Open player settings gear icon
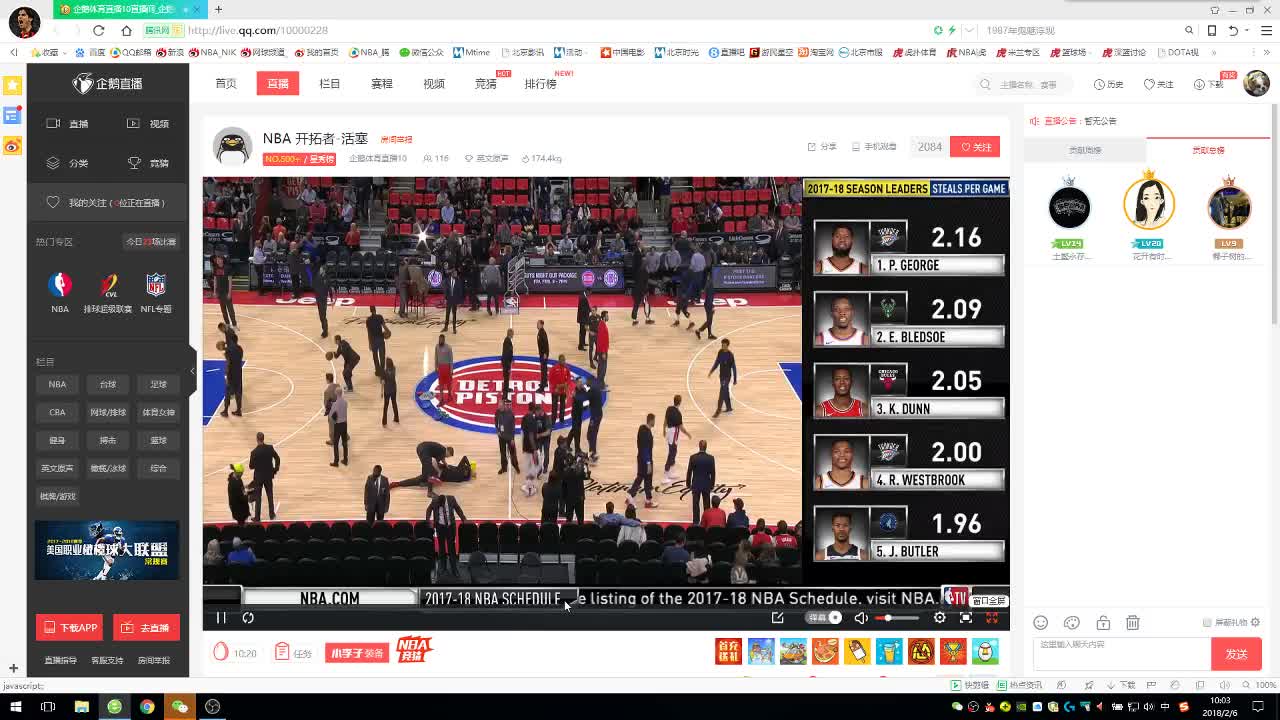The width and height of the screenshot is (1280, 720). click(939, 618)
